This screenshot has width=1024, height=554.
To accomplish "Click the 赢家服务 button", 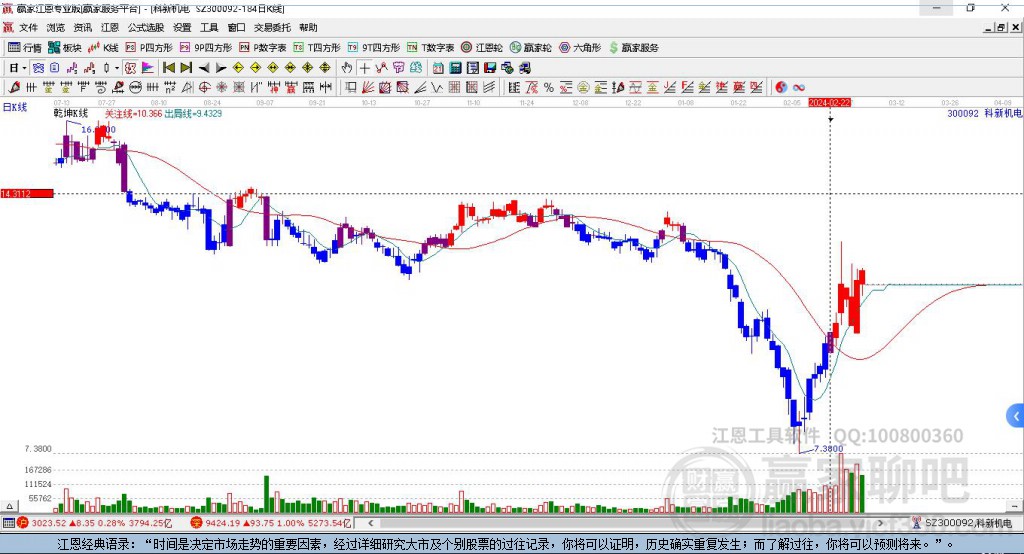I will 633,48.
